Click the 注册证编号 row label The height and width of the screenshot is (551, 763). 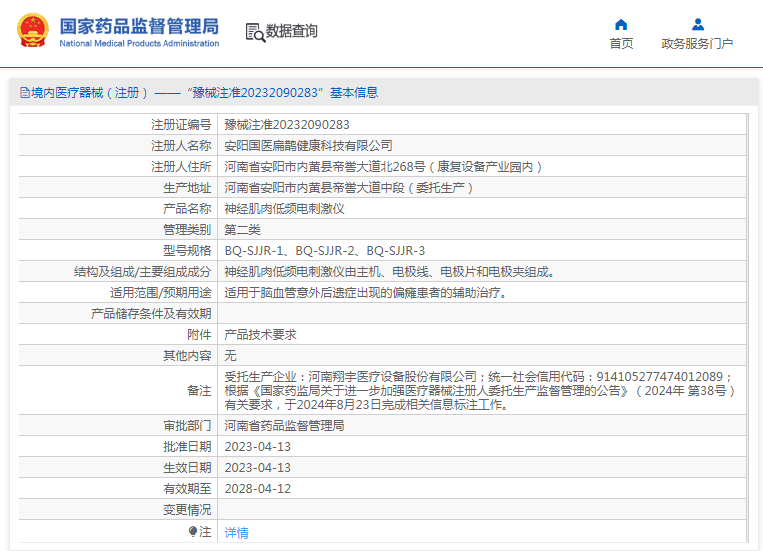181,125
